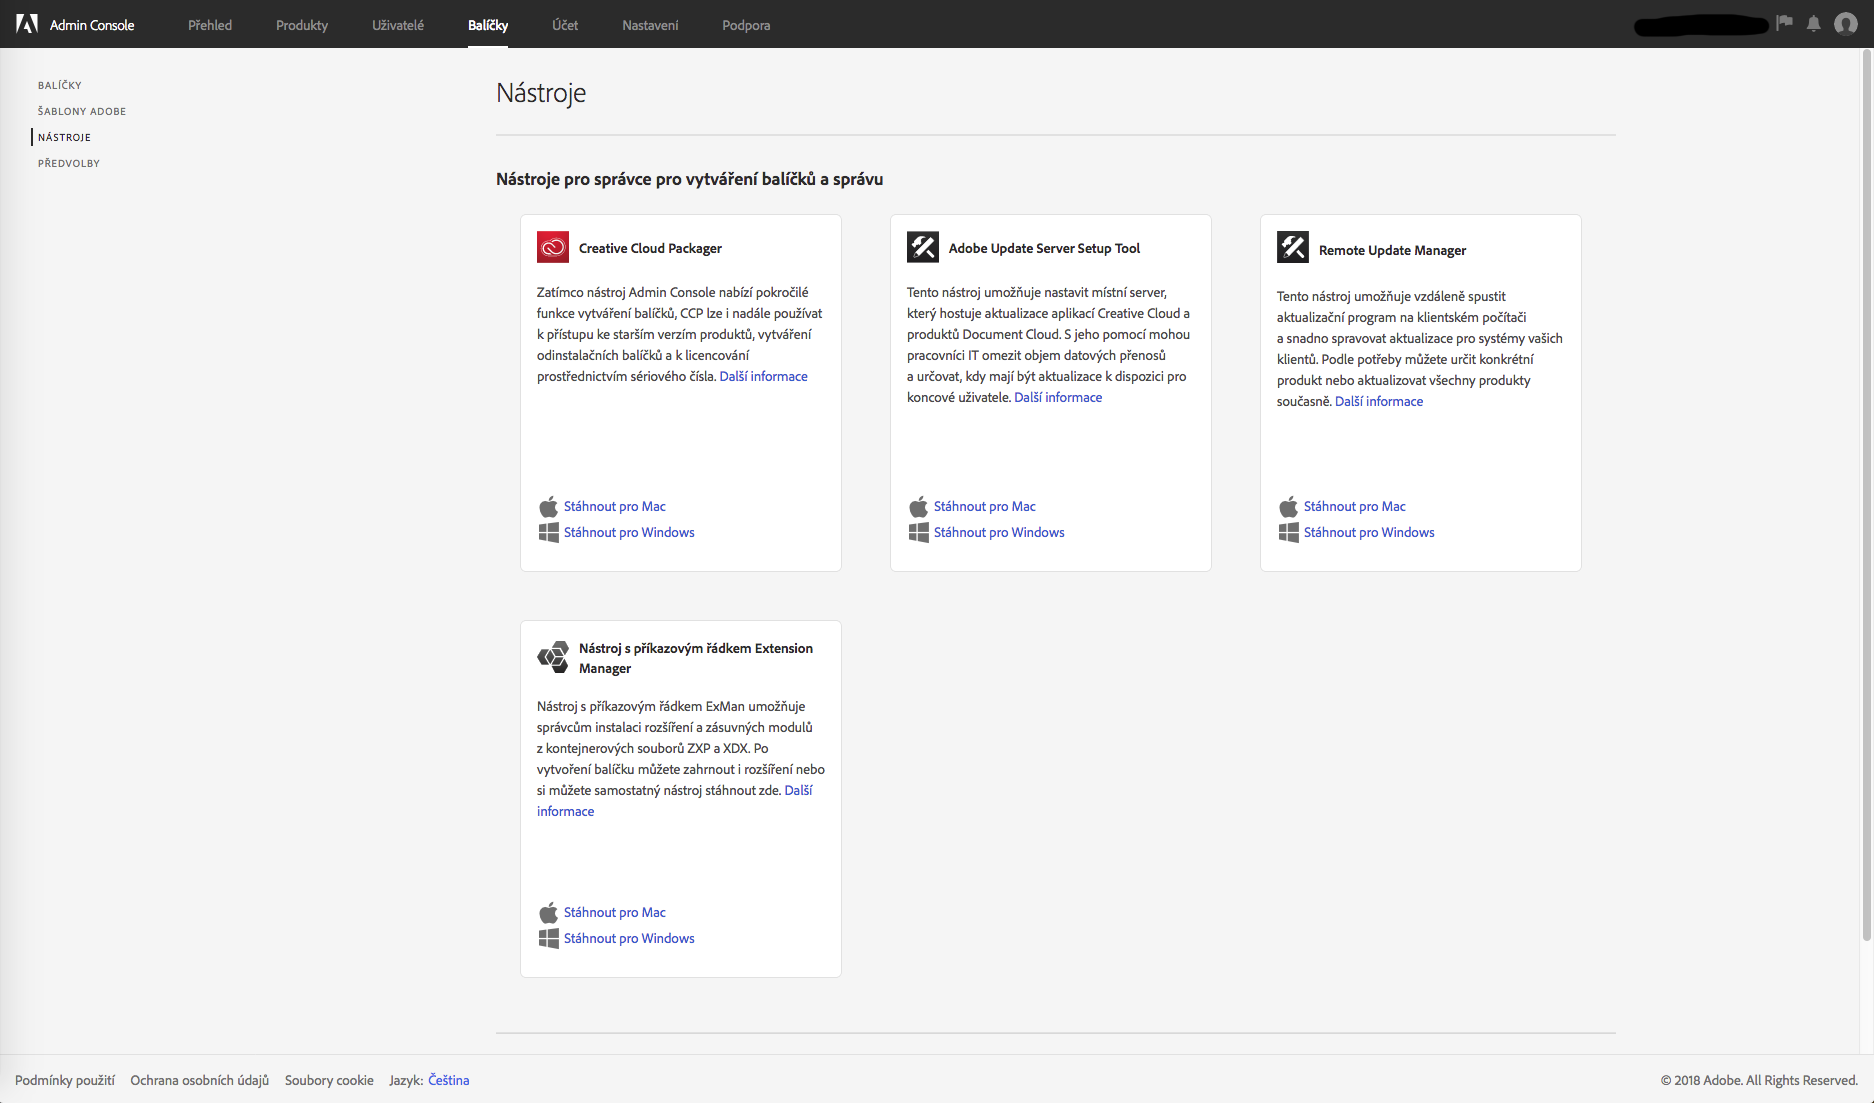Open Další informace in Creative Cloud Packager card
The width and height of the screenshot is (1874, 1103).
click(x=763, y=376)
